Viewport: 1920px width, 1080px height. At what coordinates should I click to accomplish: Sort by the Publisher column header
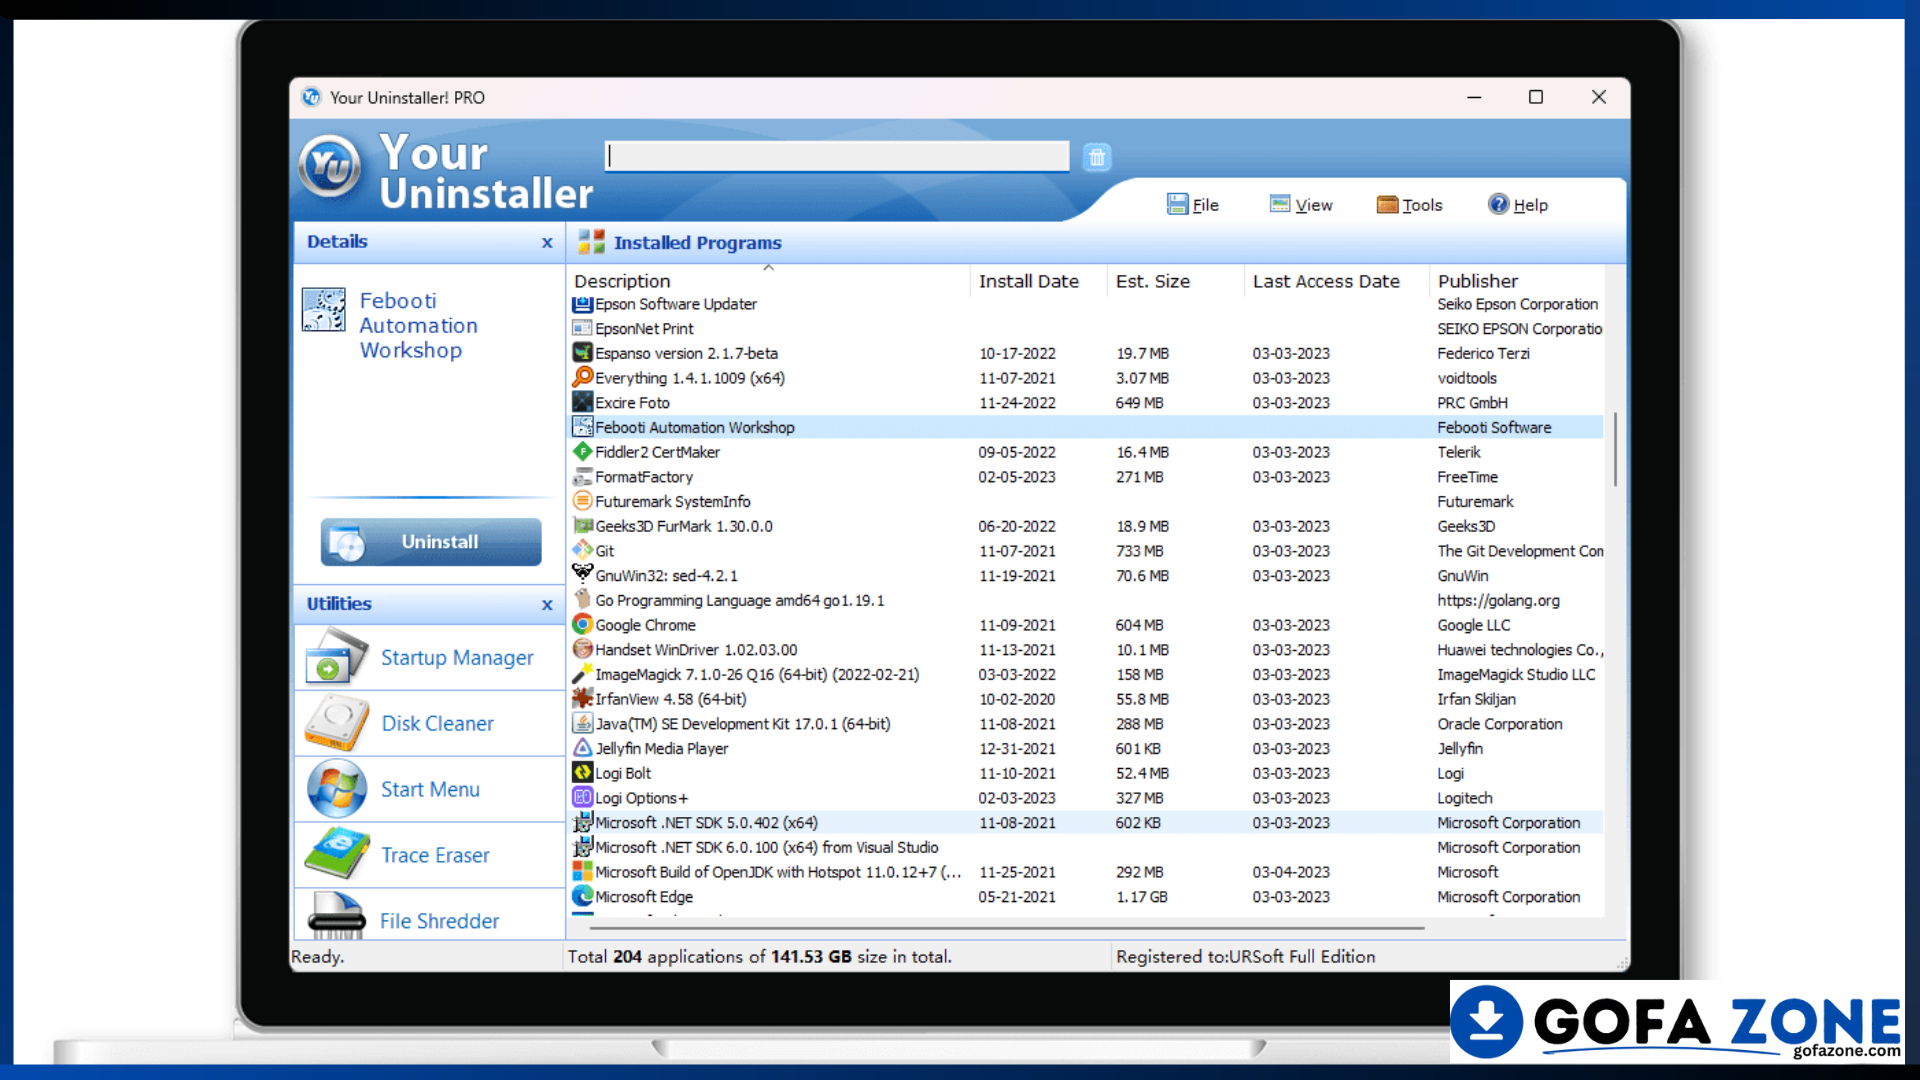(x=1517, y=281)
